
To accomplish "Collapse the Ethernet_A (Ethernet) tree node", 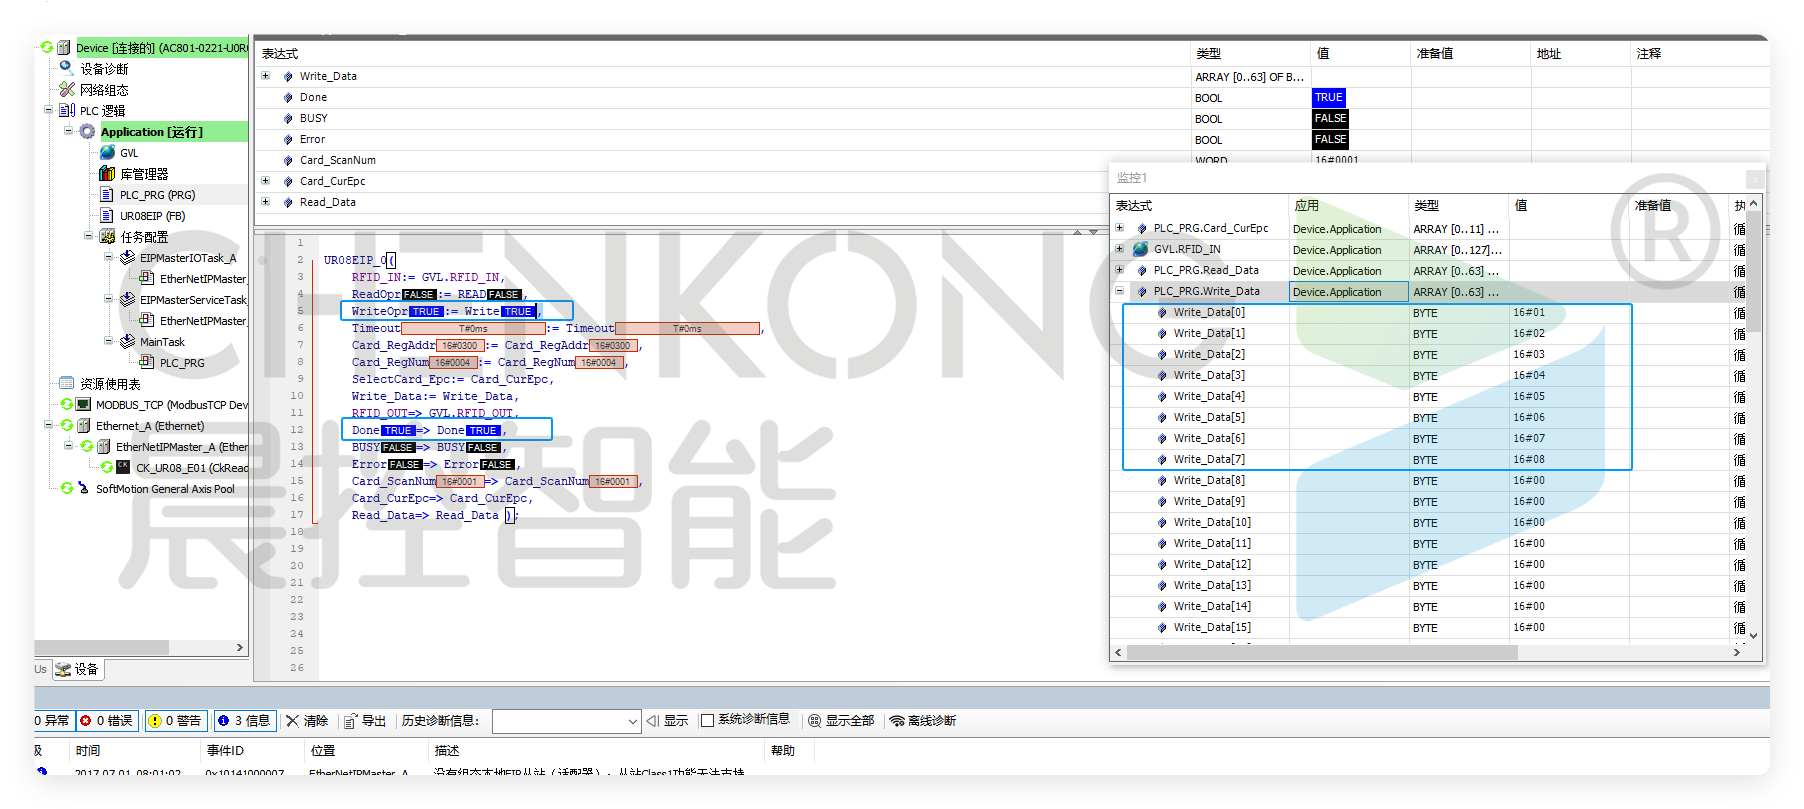I will (x=48, y=425).
